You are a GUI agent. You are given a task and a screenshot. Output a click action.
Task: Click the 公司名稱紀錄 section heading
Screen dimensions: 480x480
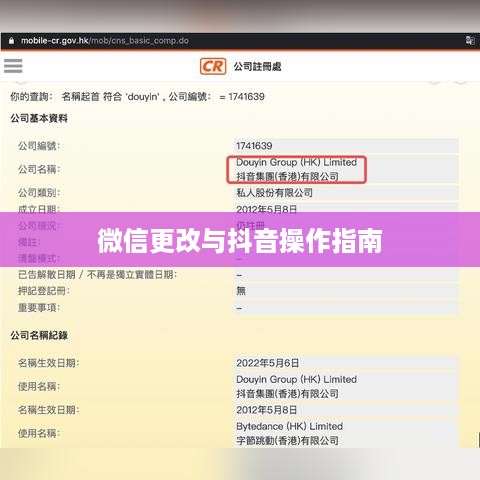[x=39, y=335]
